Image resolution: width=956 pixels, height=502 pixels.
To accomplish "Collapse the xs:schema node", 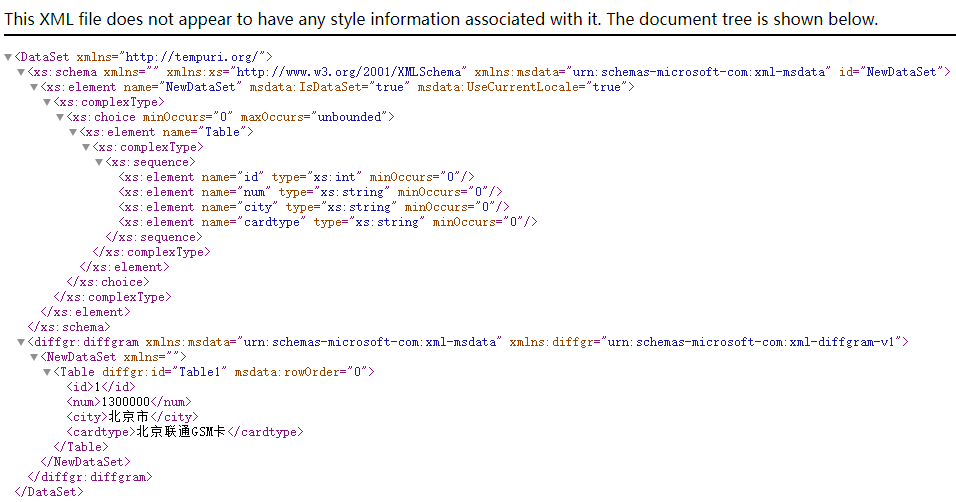I will (x=22, y=73).
